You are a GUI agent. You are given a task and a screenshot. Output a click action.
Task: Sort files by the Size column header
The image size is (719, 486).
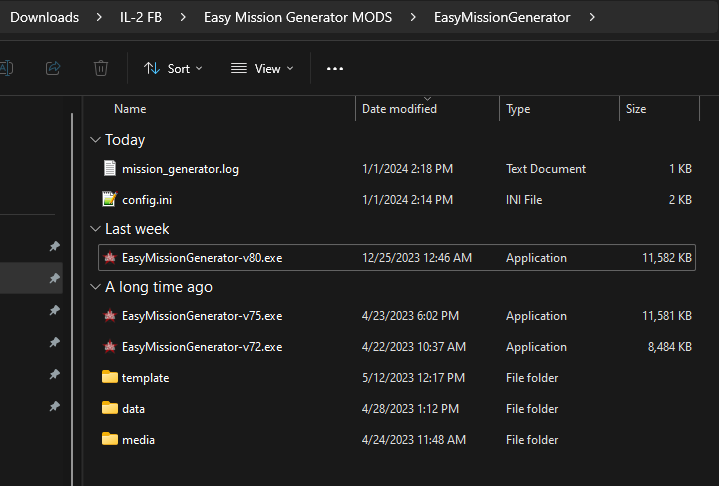coord(636,109)
